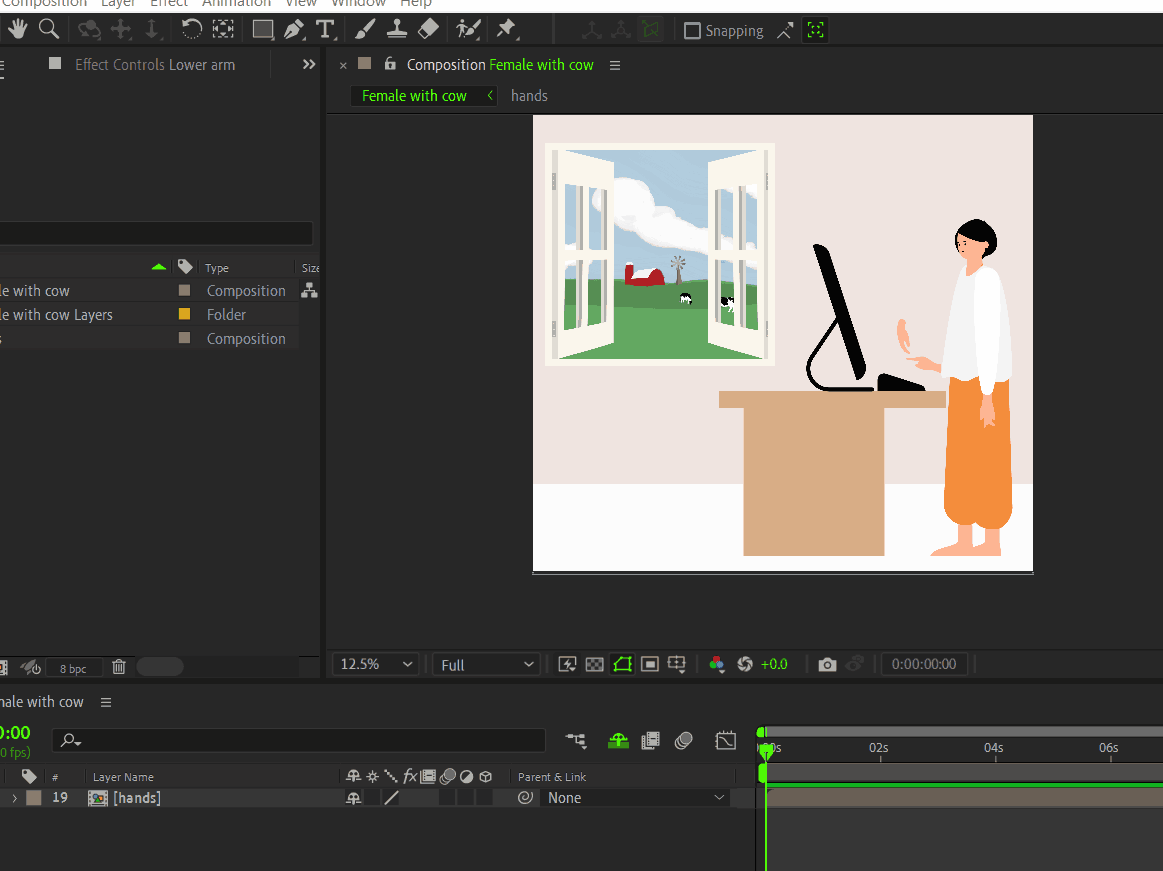Click the viewer timecode 0:00:00:00
The image size is (1163, 871).
(923, 664)
